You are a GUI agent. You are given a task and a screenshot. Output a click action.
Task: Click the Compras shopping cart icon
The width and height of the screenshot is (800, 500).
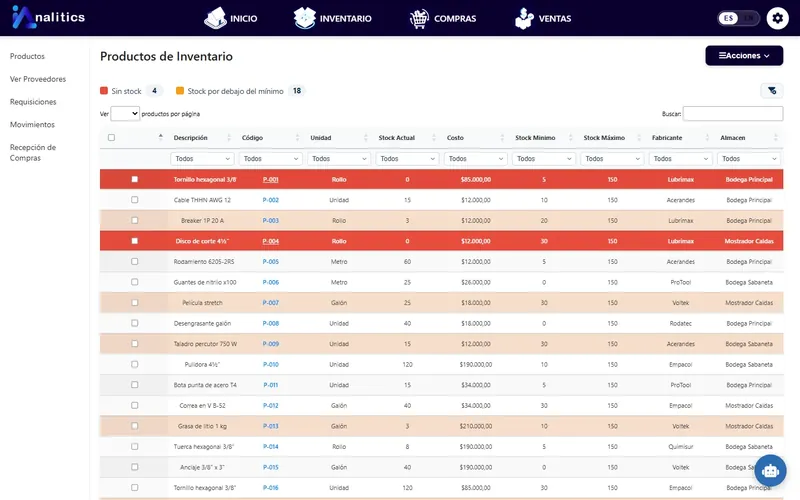[x=419, y=19]
